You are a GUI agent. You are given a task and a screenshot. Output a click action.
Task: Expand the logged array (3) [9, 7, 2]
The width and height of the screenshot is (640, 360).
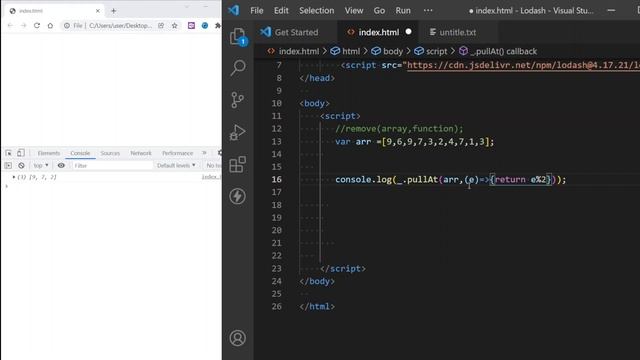[14, 177]
